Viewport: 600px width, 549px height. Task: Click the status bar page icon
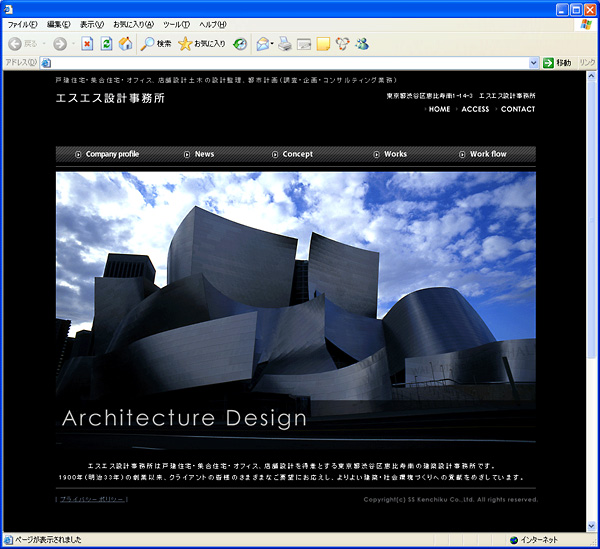point(8,540)
